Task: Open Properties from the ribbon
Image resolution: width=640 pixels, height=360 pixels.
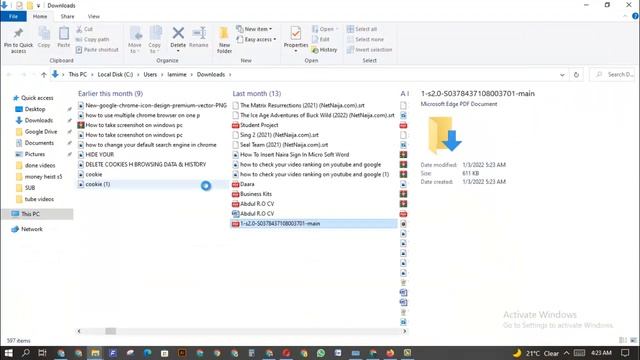Action: point(296,37)
